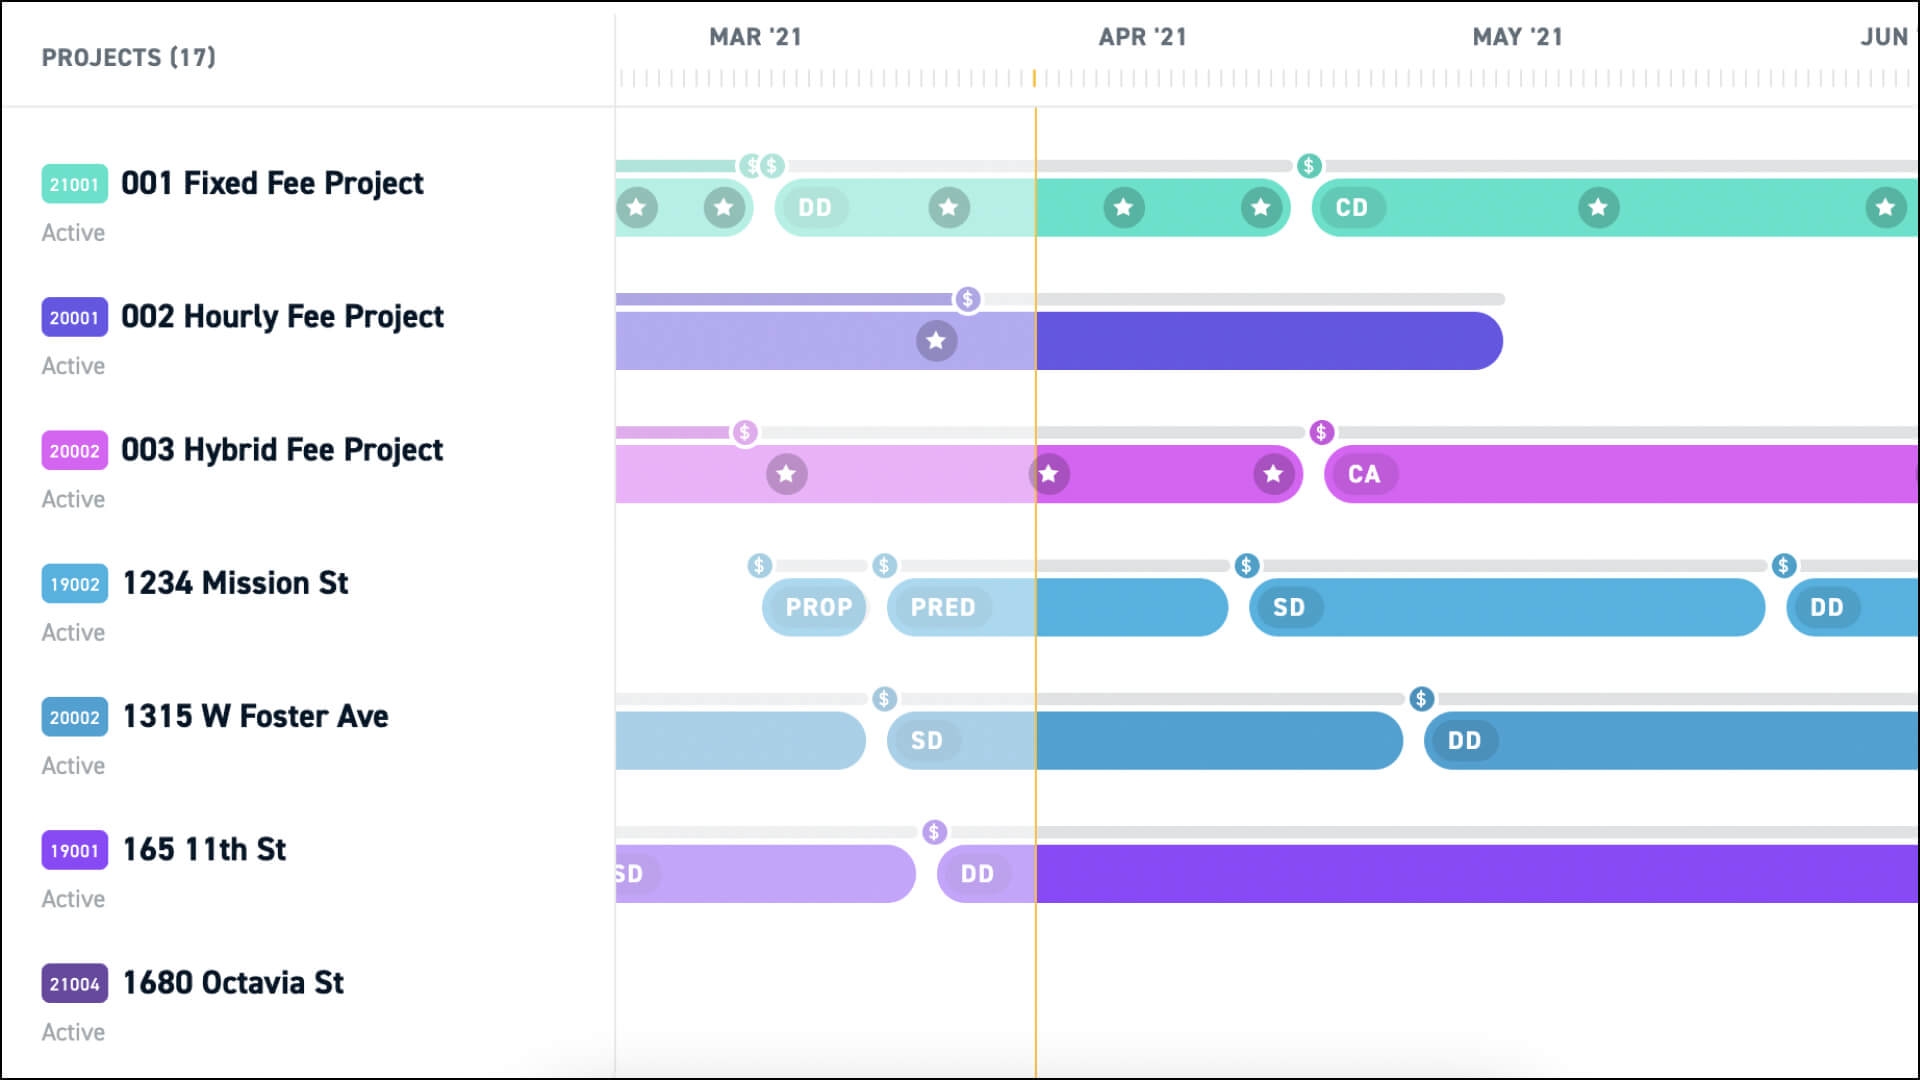Click the PROJECTS (17) column header
1920x1080 pixels.
click(128, 57)
